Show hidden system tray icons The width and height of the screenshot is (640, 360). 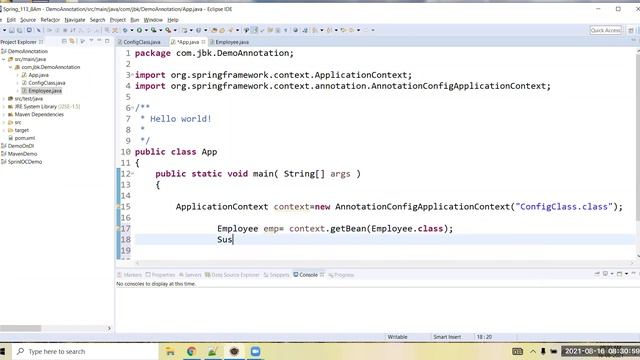click(533, 351)
